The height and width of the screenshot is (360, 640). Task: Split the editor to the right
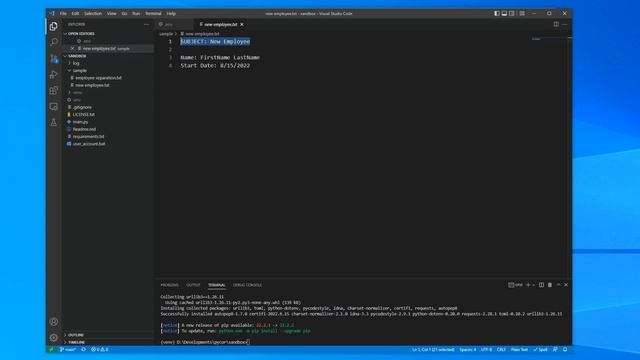[556, 24]
